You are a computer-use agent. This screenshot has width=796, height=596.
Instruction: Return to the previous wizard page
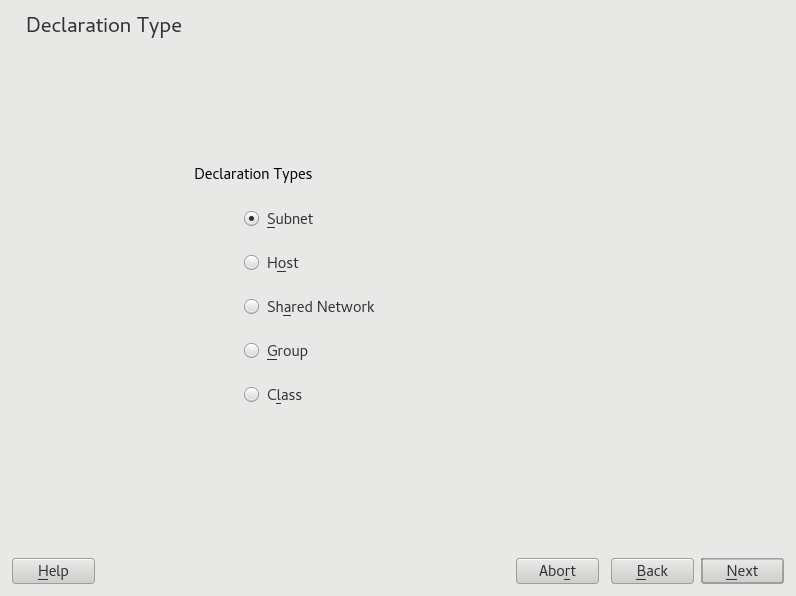pyautogui.click(x=652, y=571)
